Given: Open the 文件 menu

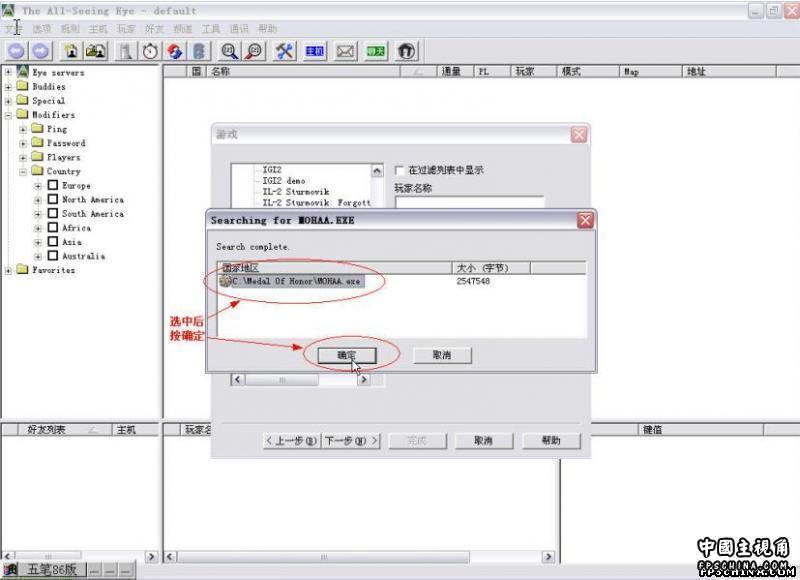Looking at the screenshot, I should [14, 29].
